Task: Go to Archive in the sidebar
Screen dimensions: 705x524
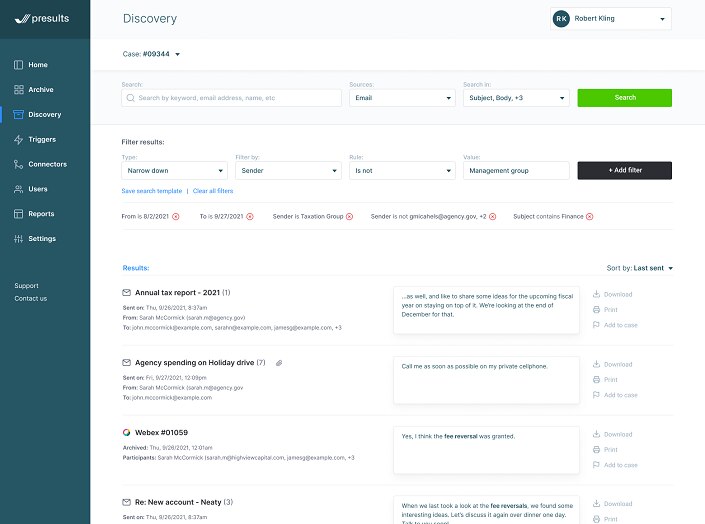Action: (41, 90)
